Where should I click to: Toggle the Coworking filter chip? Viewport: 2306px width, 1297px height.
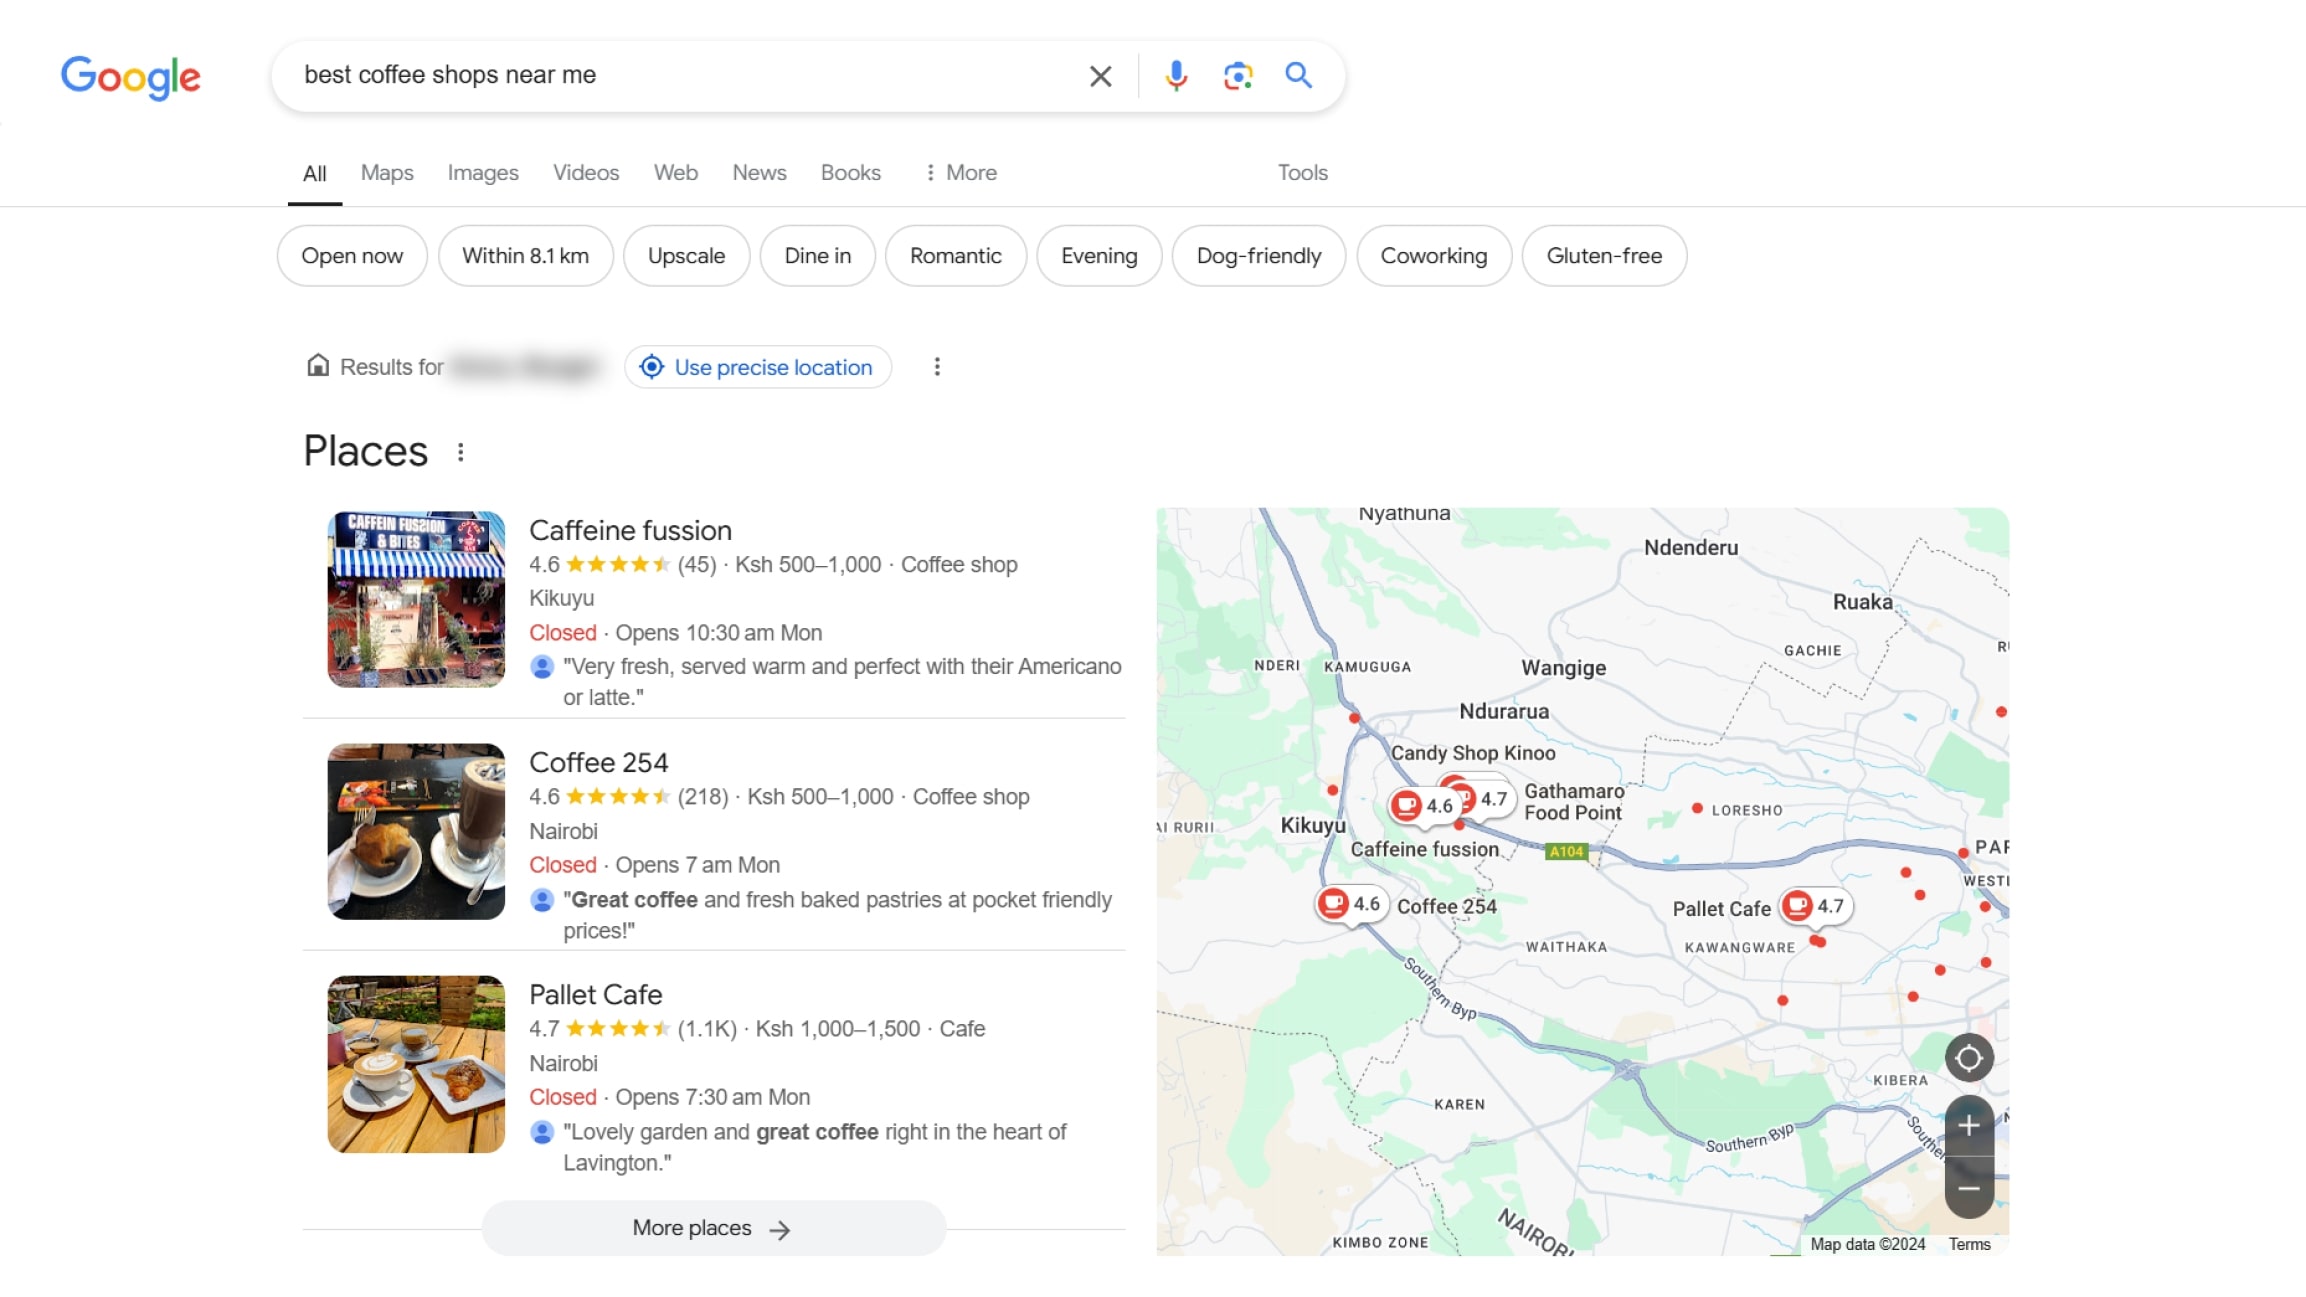1433,256
